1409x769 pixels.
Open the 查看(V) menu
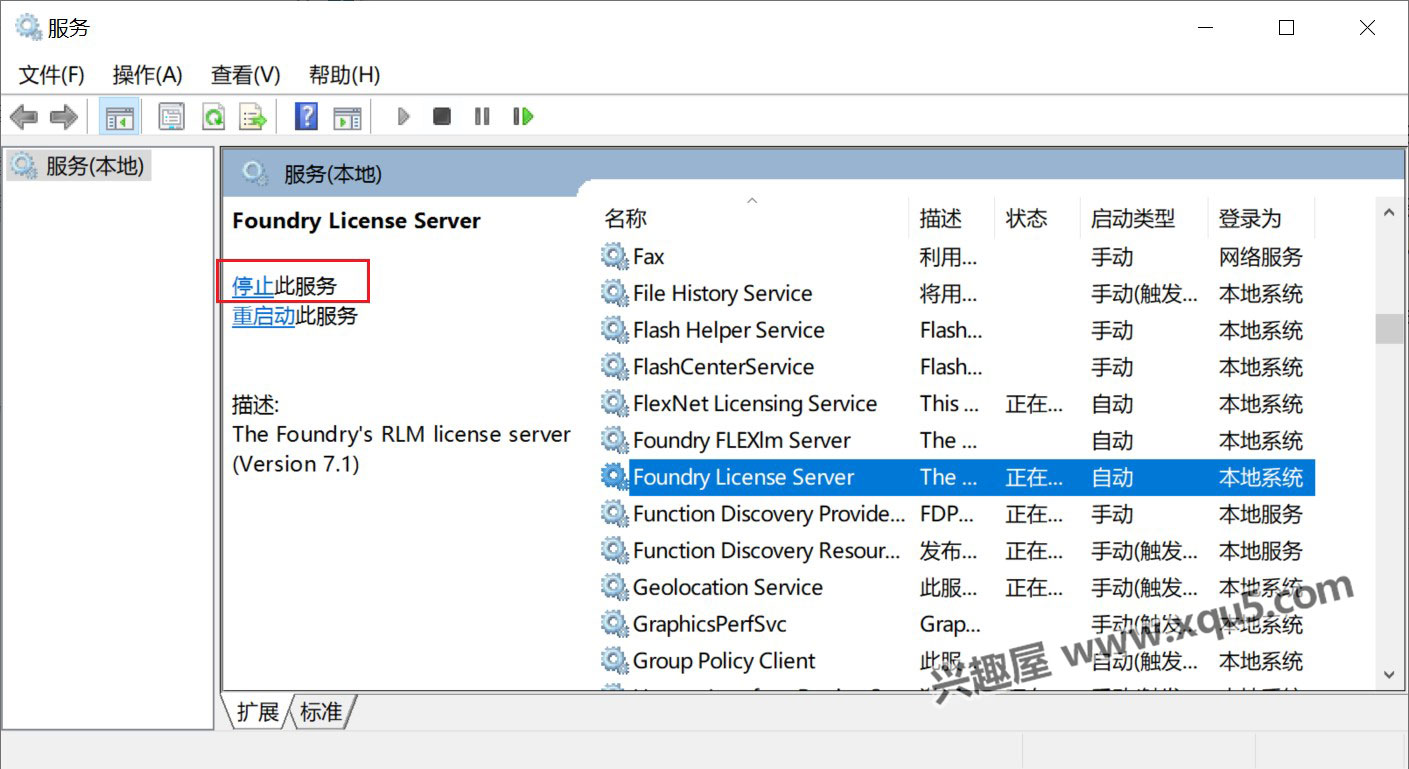click(246, 75)
